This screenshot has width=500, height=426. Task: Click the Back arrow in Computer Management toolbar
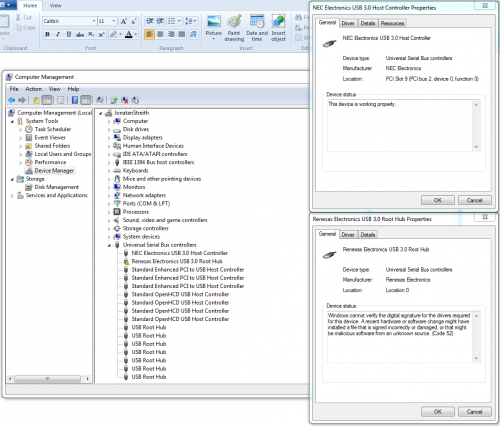coord(12,100)
